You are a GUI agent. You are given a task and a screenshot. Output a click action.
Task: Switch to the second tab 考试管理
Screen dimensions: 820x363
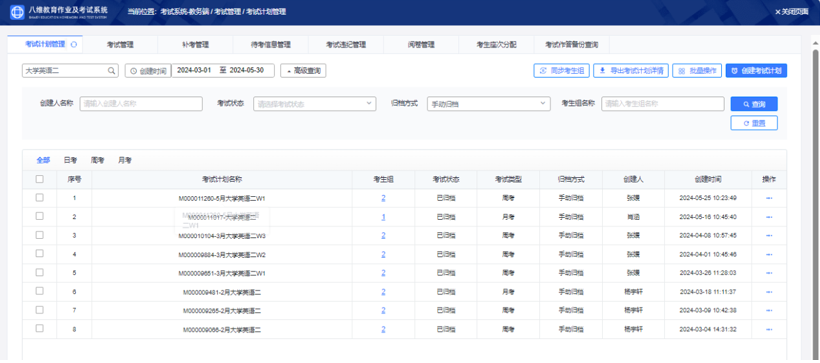120,45
